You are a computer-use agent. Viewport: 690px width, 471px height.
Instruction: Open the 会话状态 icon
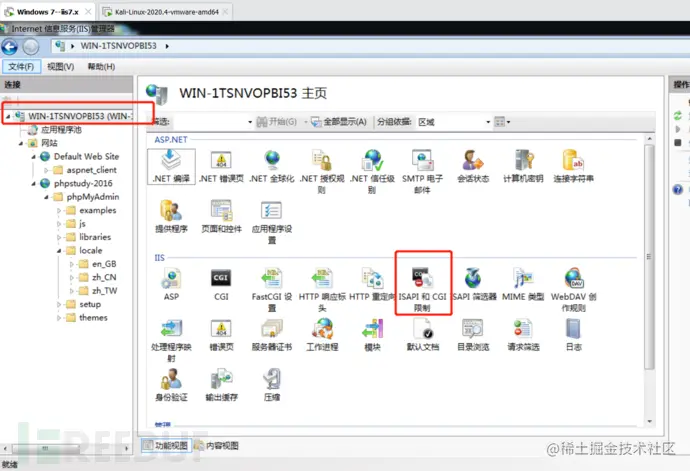[x=473, y=166]
